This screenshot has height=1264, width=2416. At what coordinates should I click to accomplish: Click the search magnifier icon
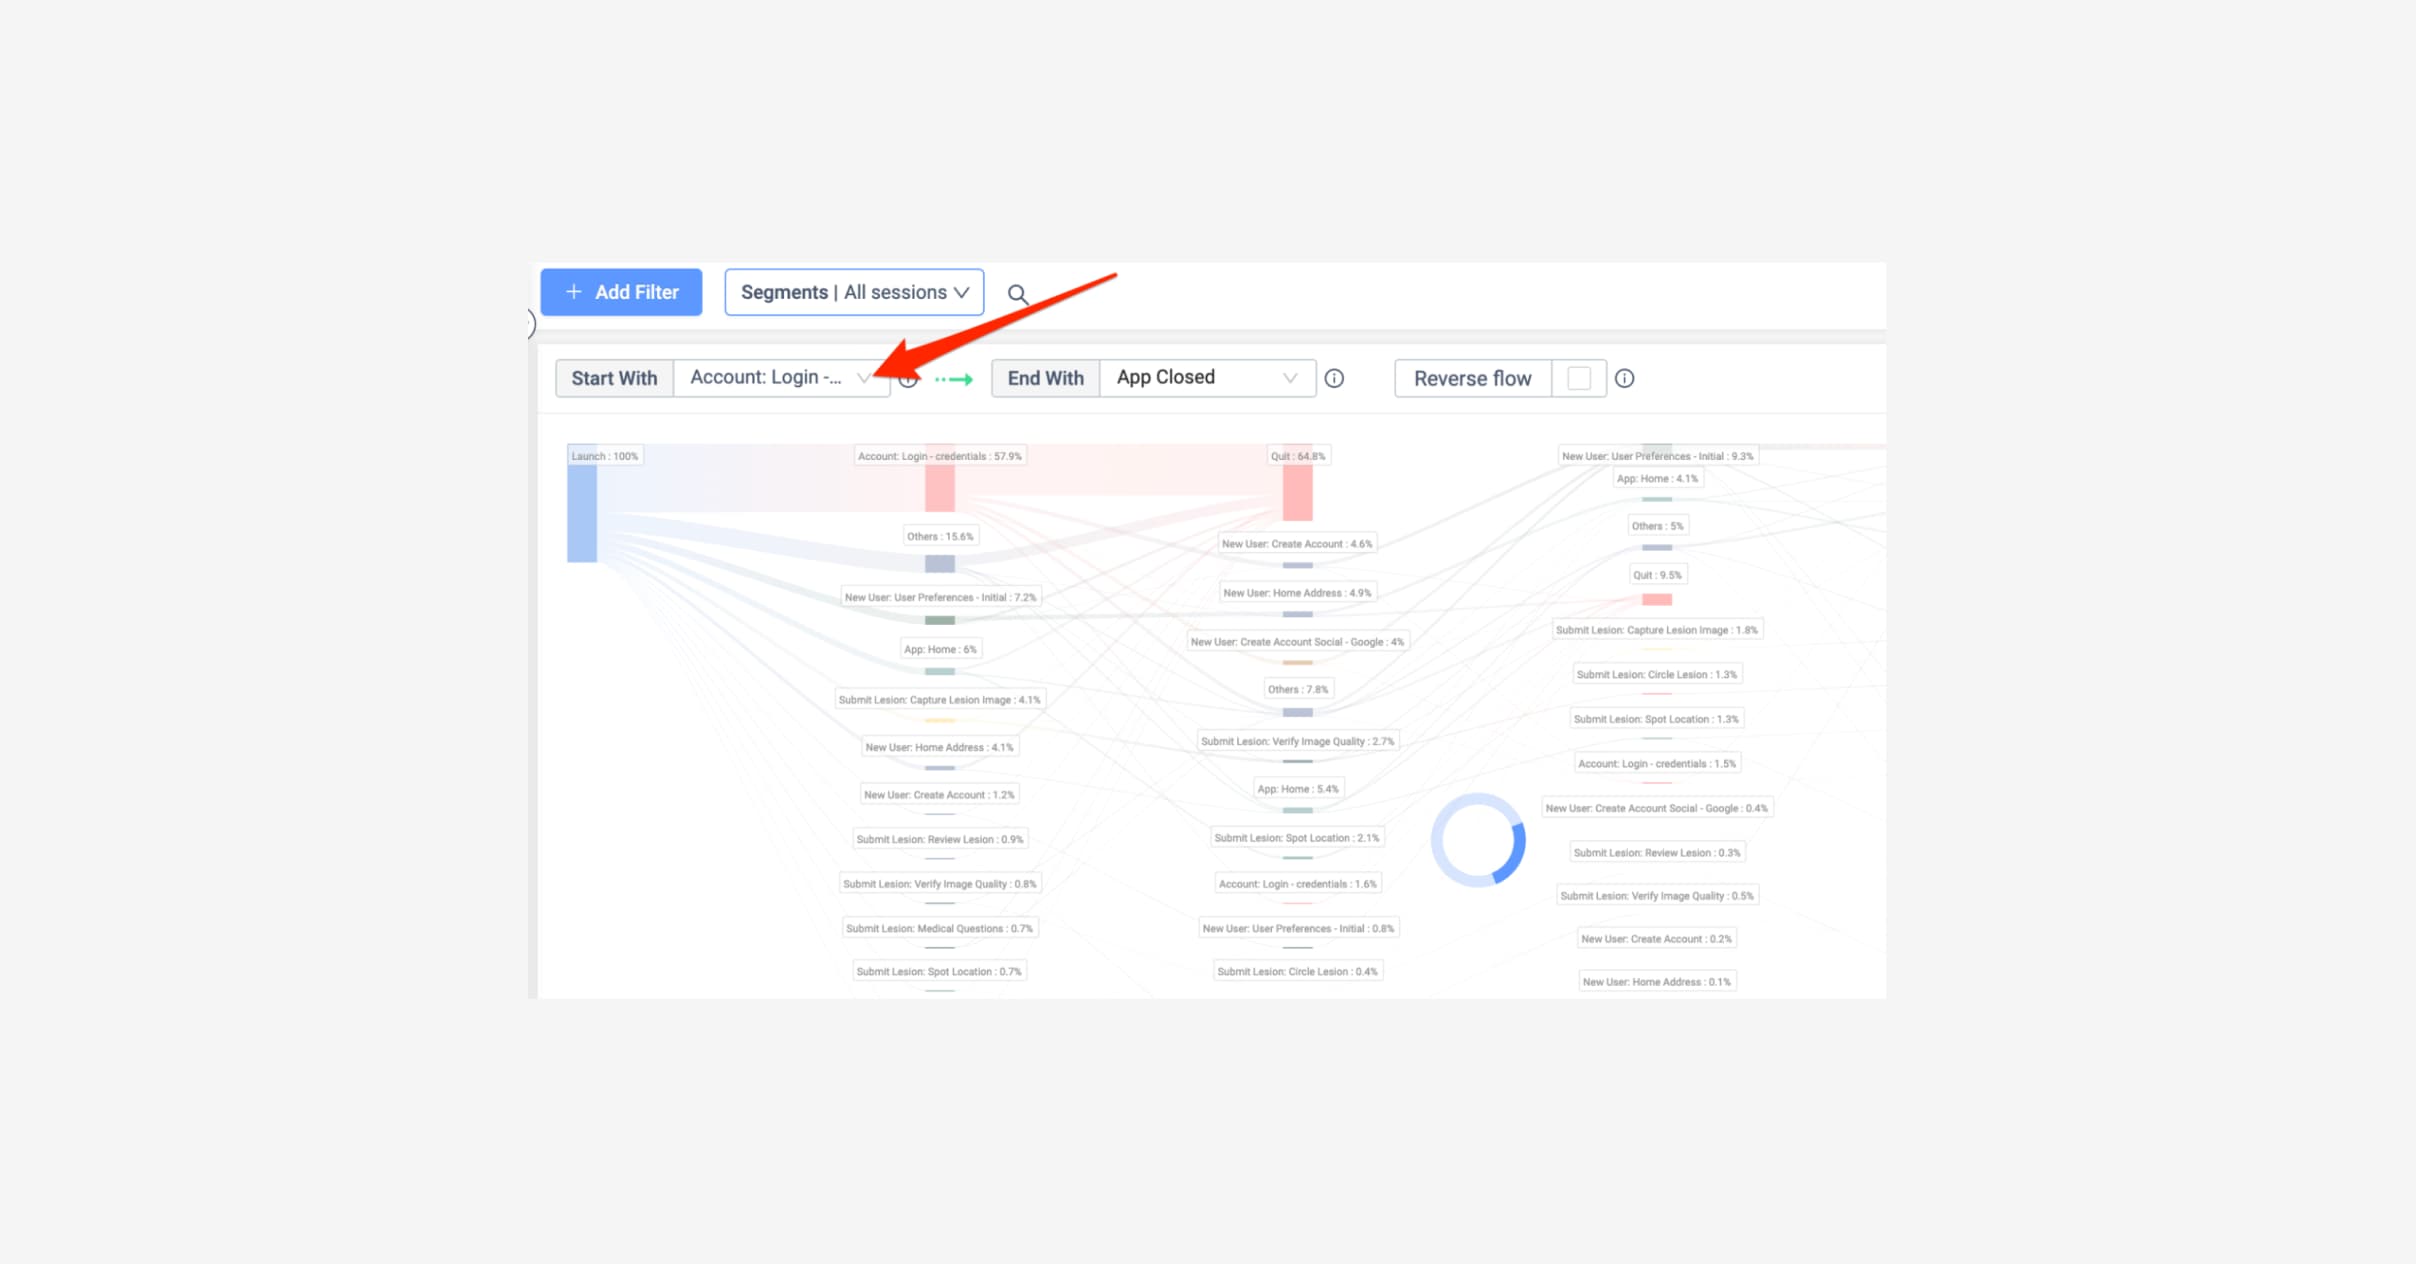1017,294
